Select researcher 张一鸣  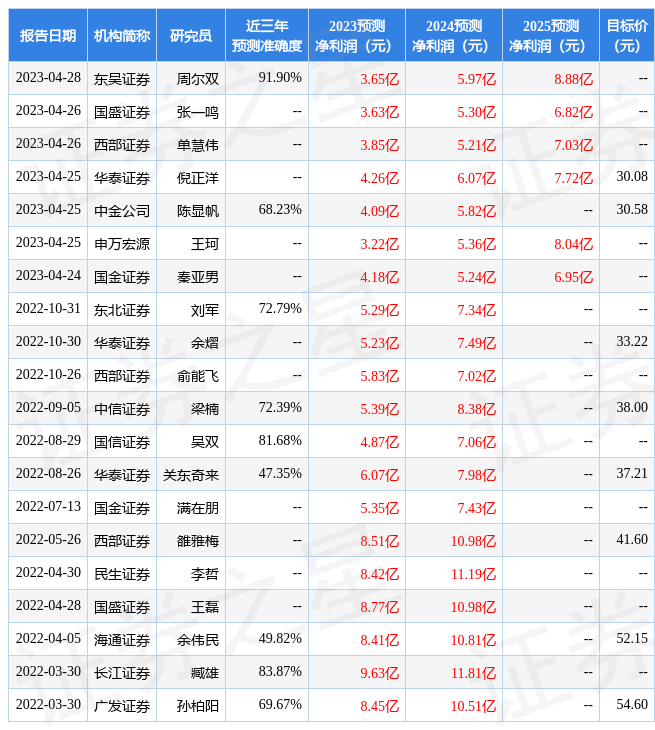click(x=198, y=112)
